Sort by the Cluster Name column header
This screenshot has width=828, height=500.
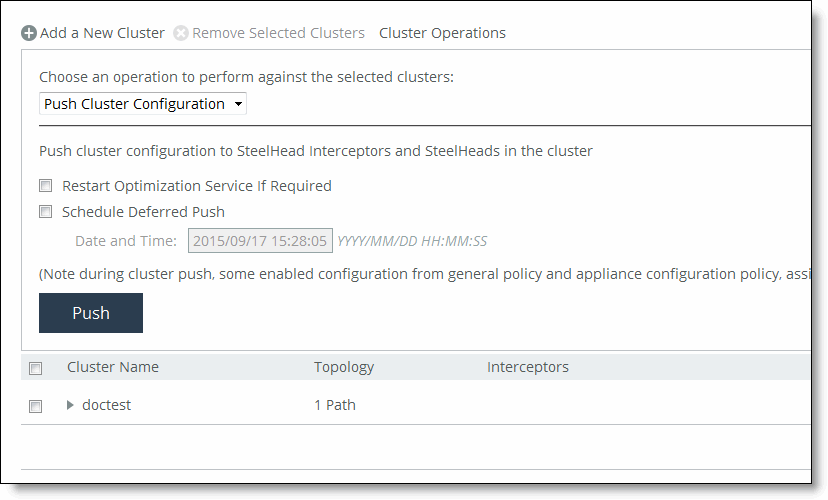tap(112, 367)
